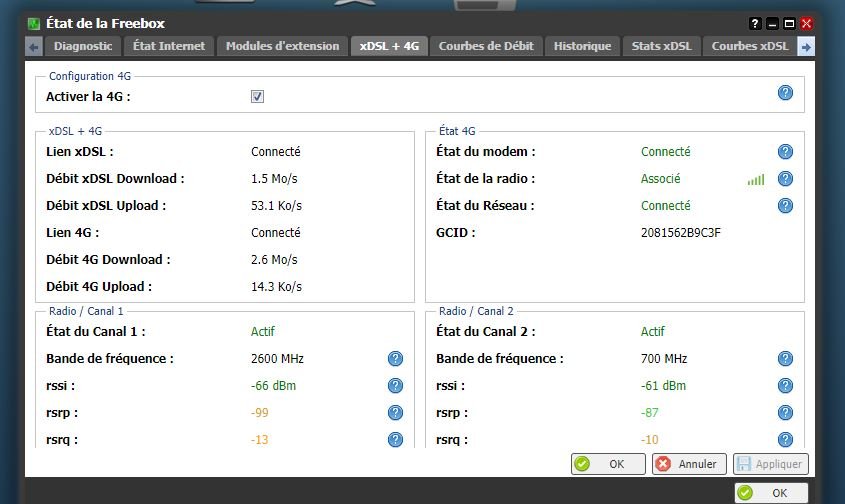
Task: Click the radio signal strength bars icon
Action: pyautogui.click(x=755, y=180)
